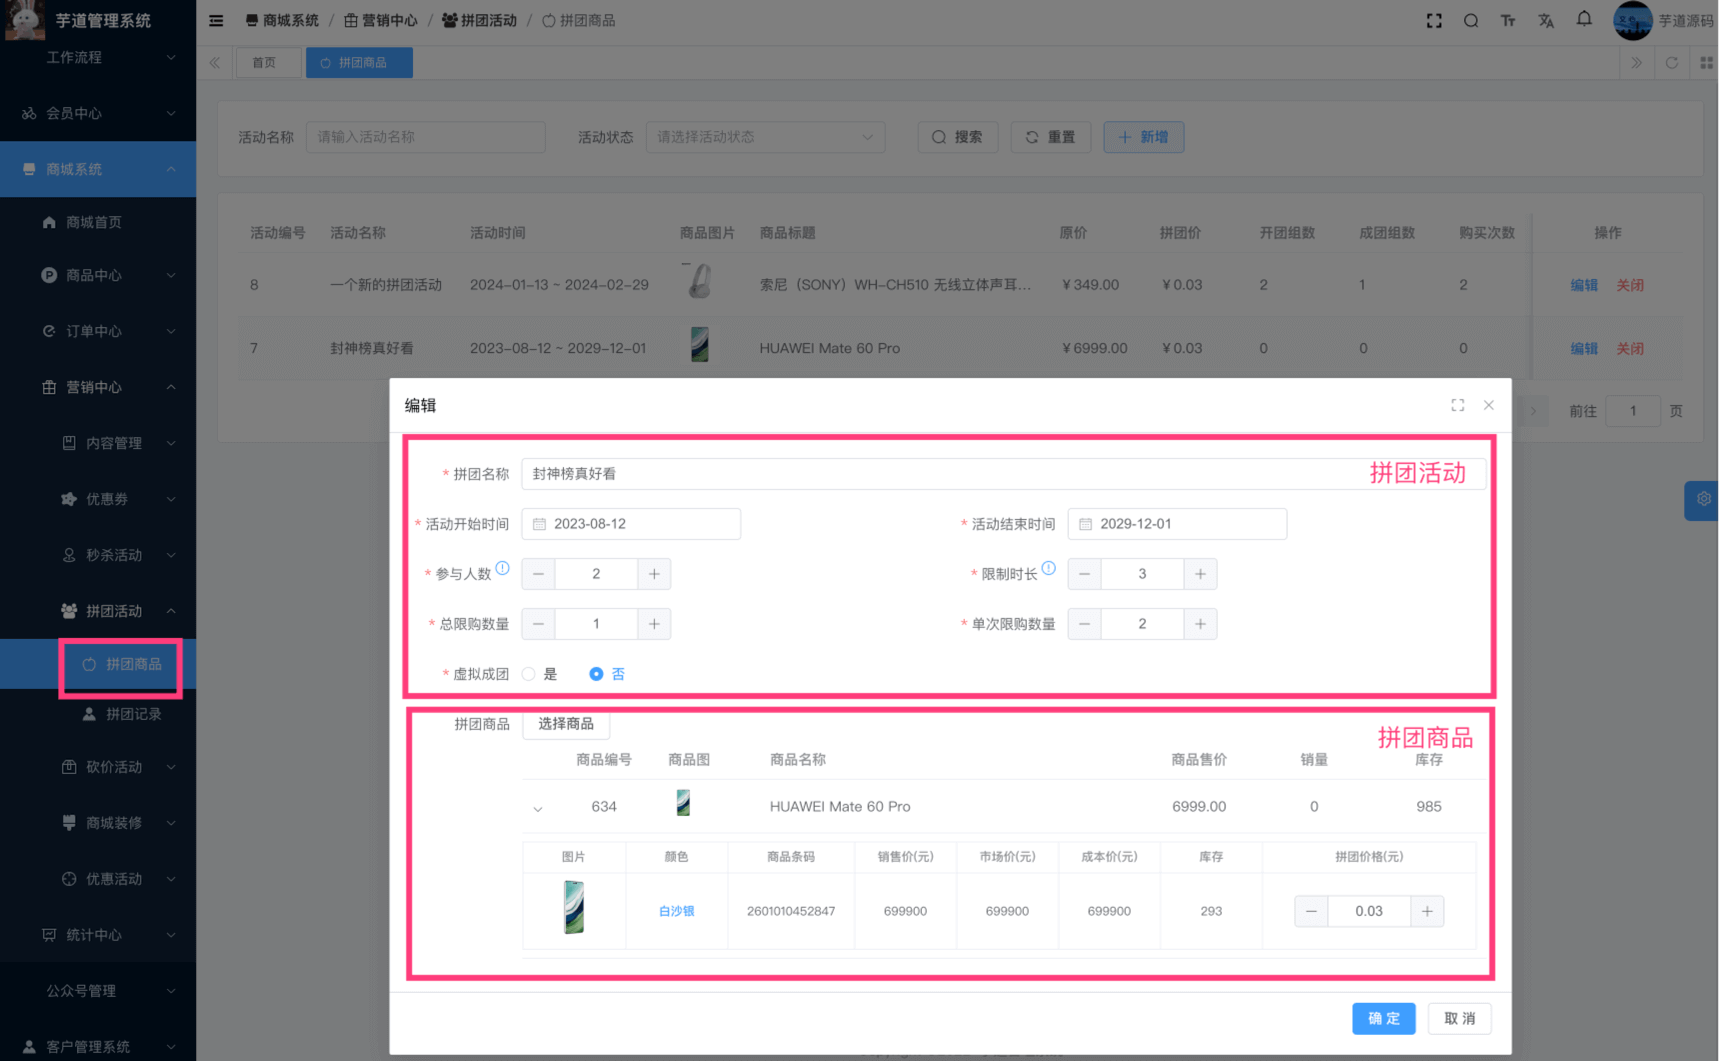1719x1061 pixels.
Task: Maximize the 编辑 dialog with fullscreen icon
Action: [x=1457, y=405]
